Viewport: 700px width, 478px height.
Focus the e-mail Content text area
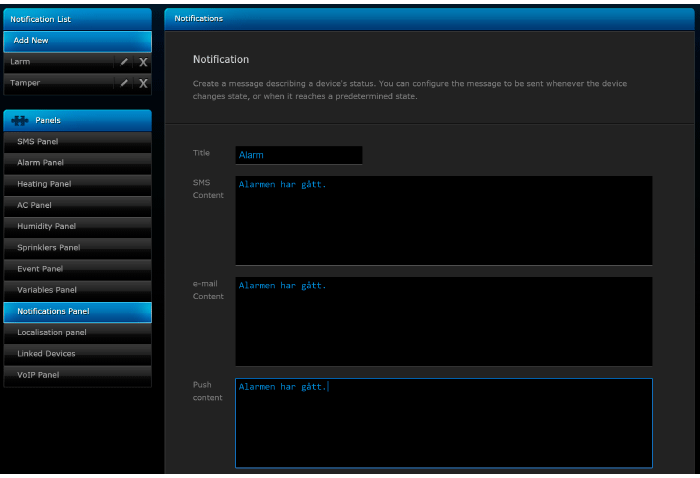443,321
